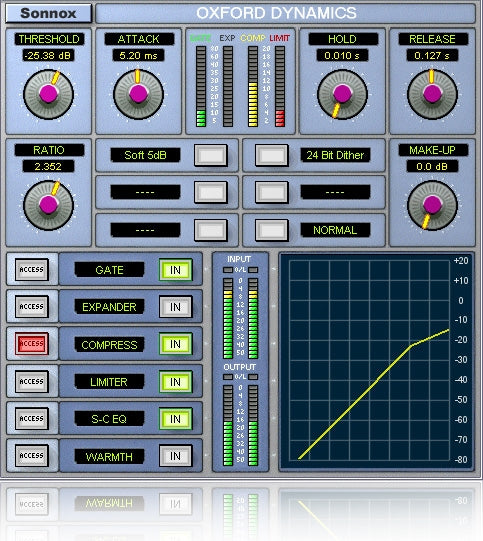Click the LIMITER section label

click(109, 382)
